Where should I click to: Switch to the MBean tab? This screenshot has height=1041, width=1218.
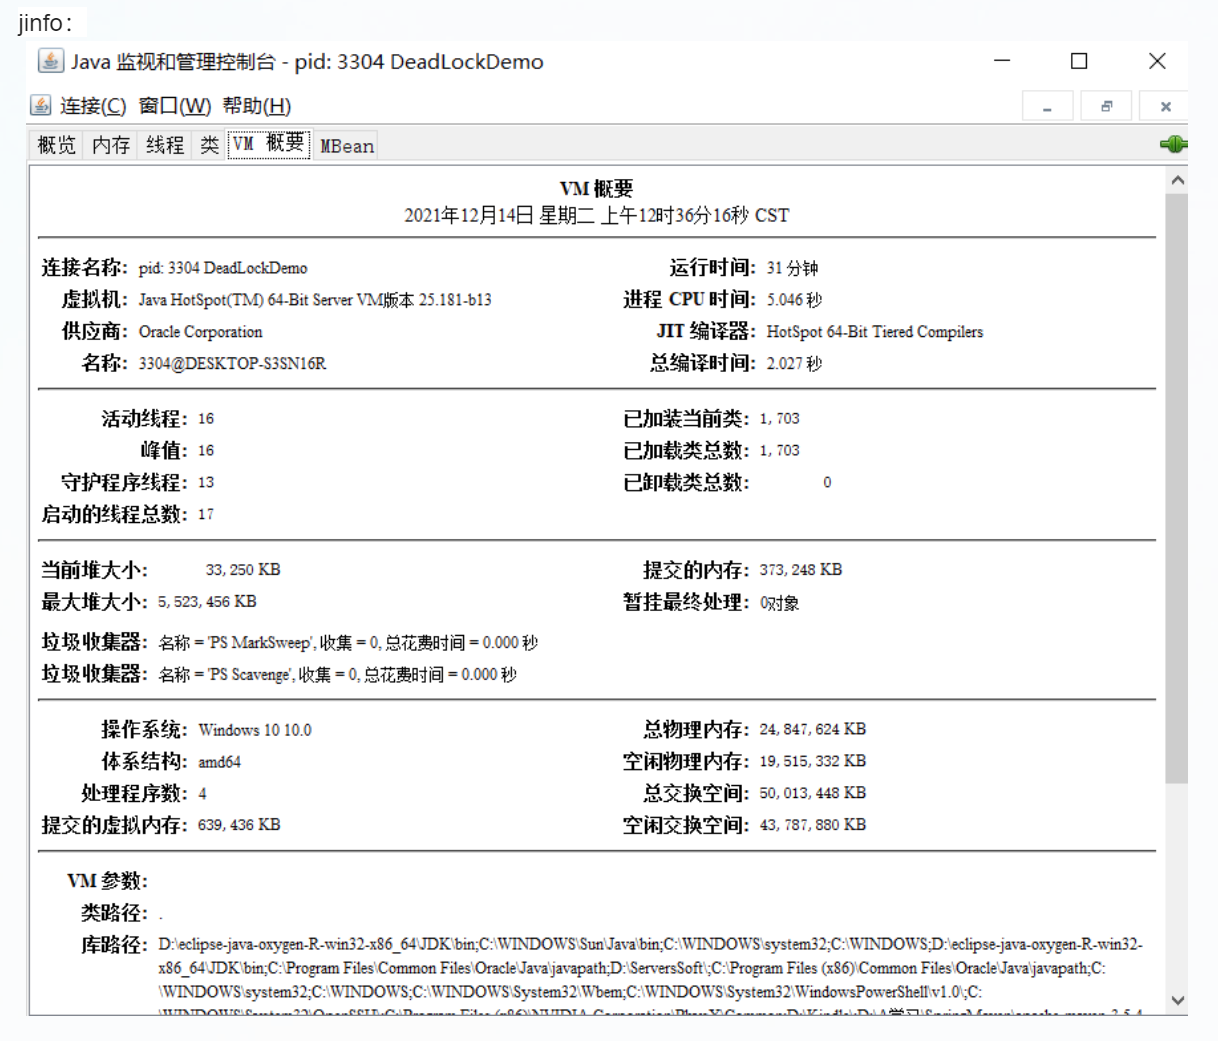(347, 146)
